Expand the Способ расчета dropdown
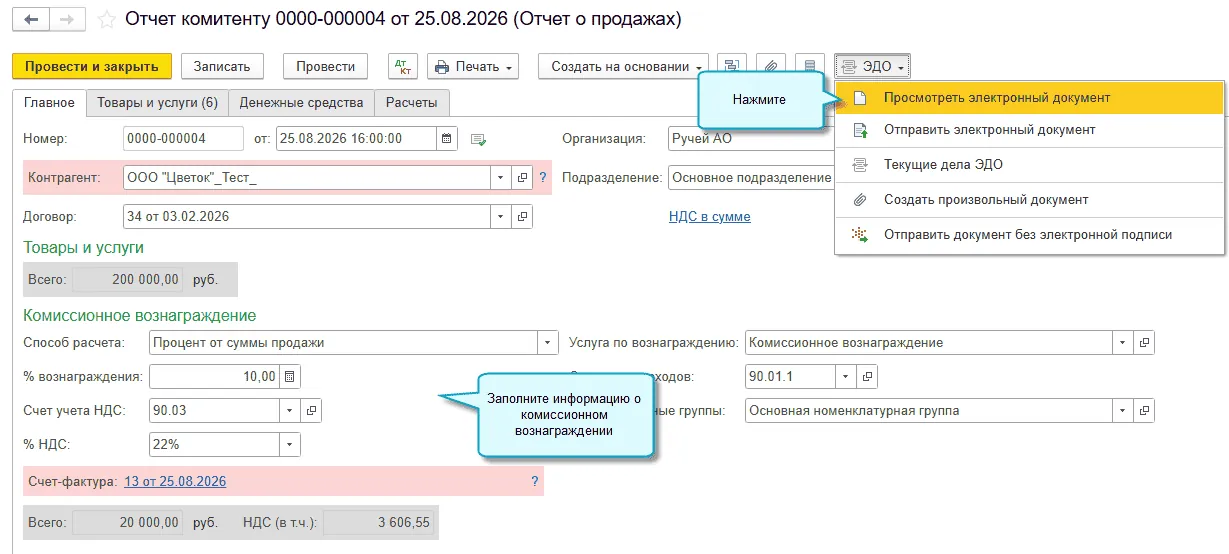 point(547,343)
